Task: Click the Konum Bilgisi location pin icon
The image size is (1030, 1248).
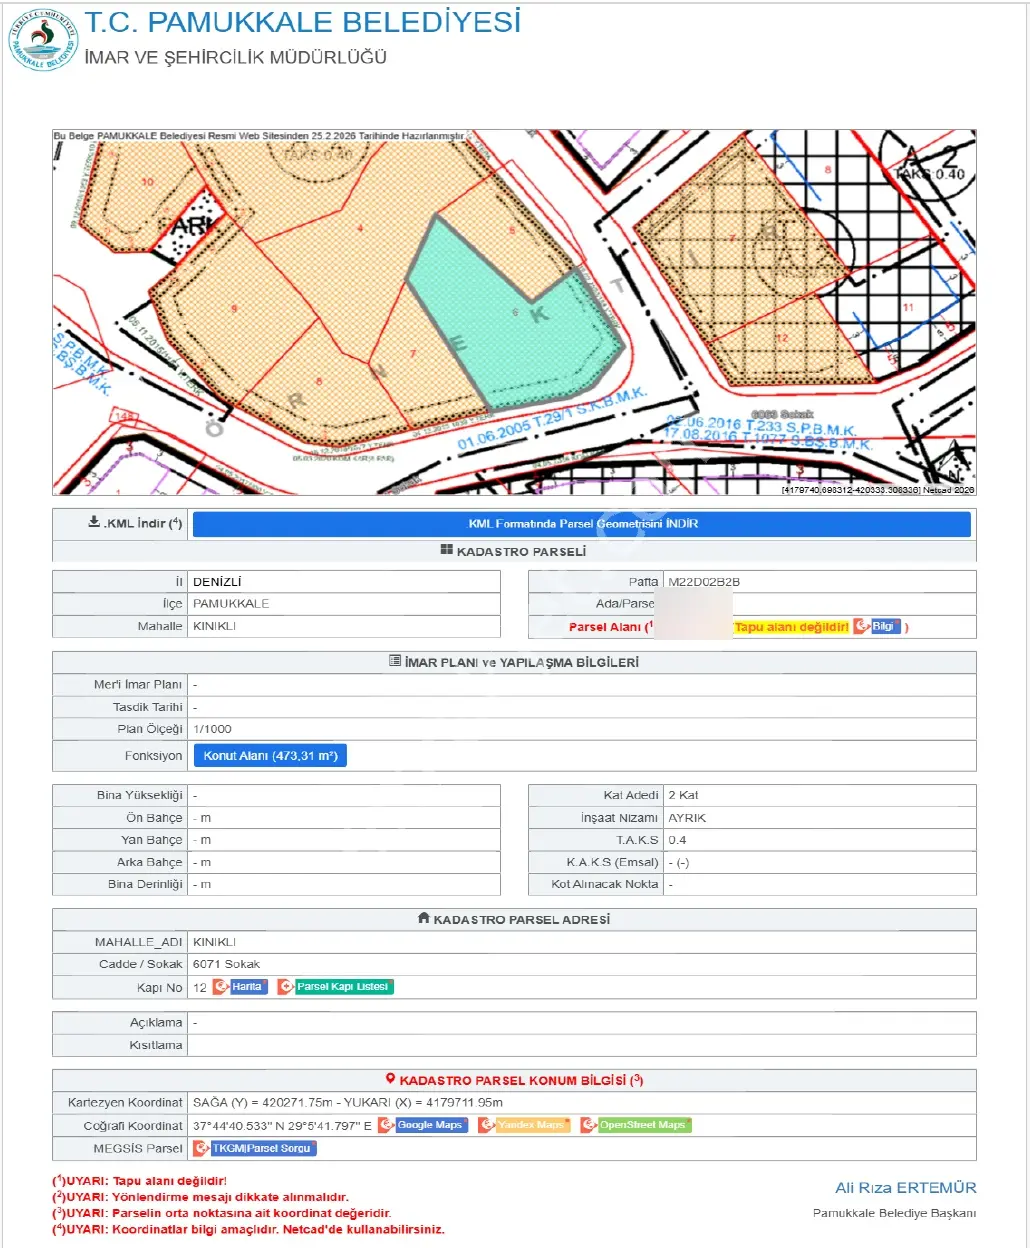Action: [391, 1079]
